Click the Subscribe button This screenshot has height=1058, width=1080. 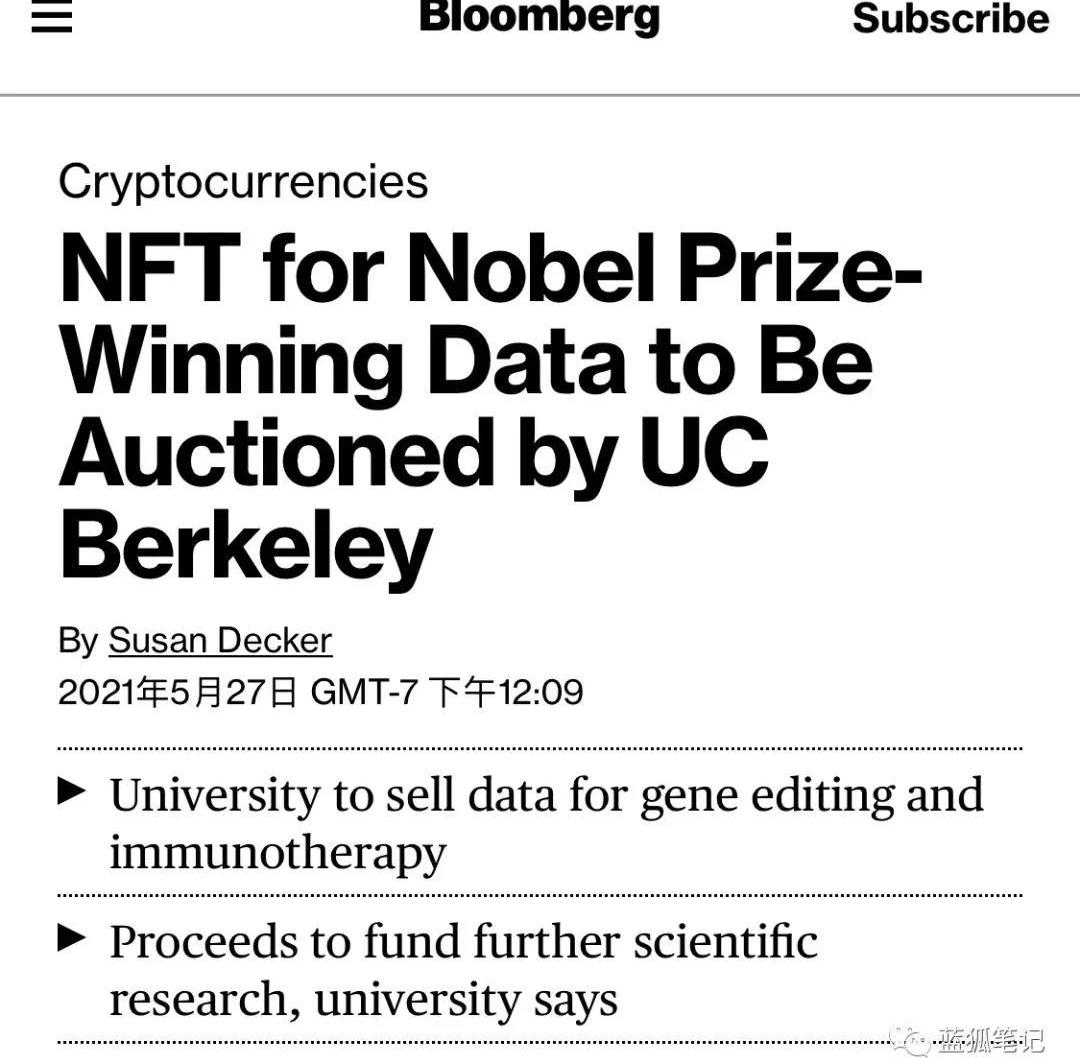[x=950, y=18]
